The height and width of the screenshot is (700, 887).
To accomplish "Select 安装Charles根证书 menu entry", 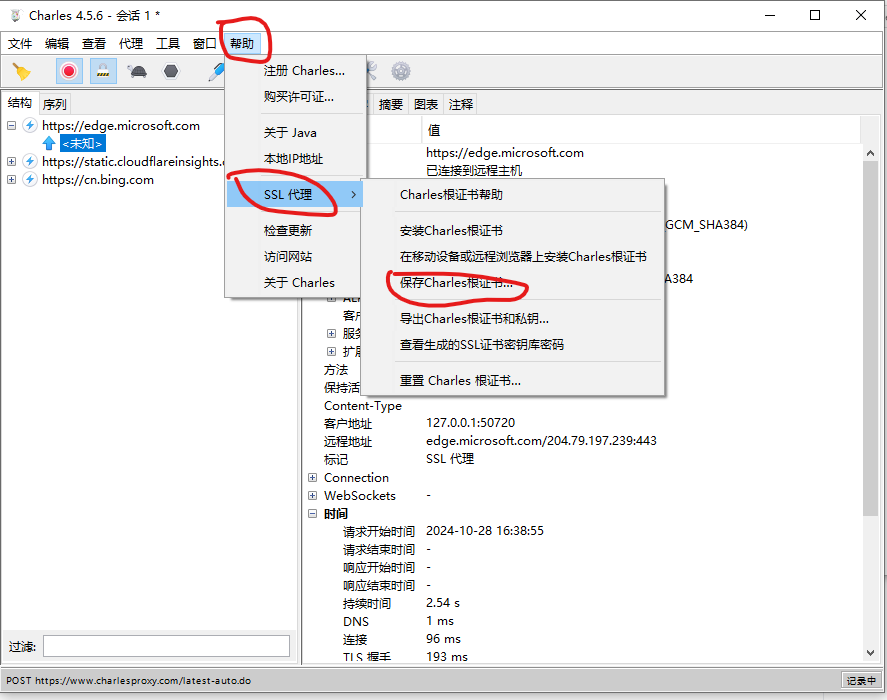I will 450,231.
